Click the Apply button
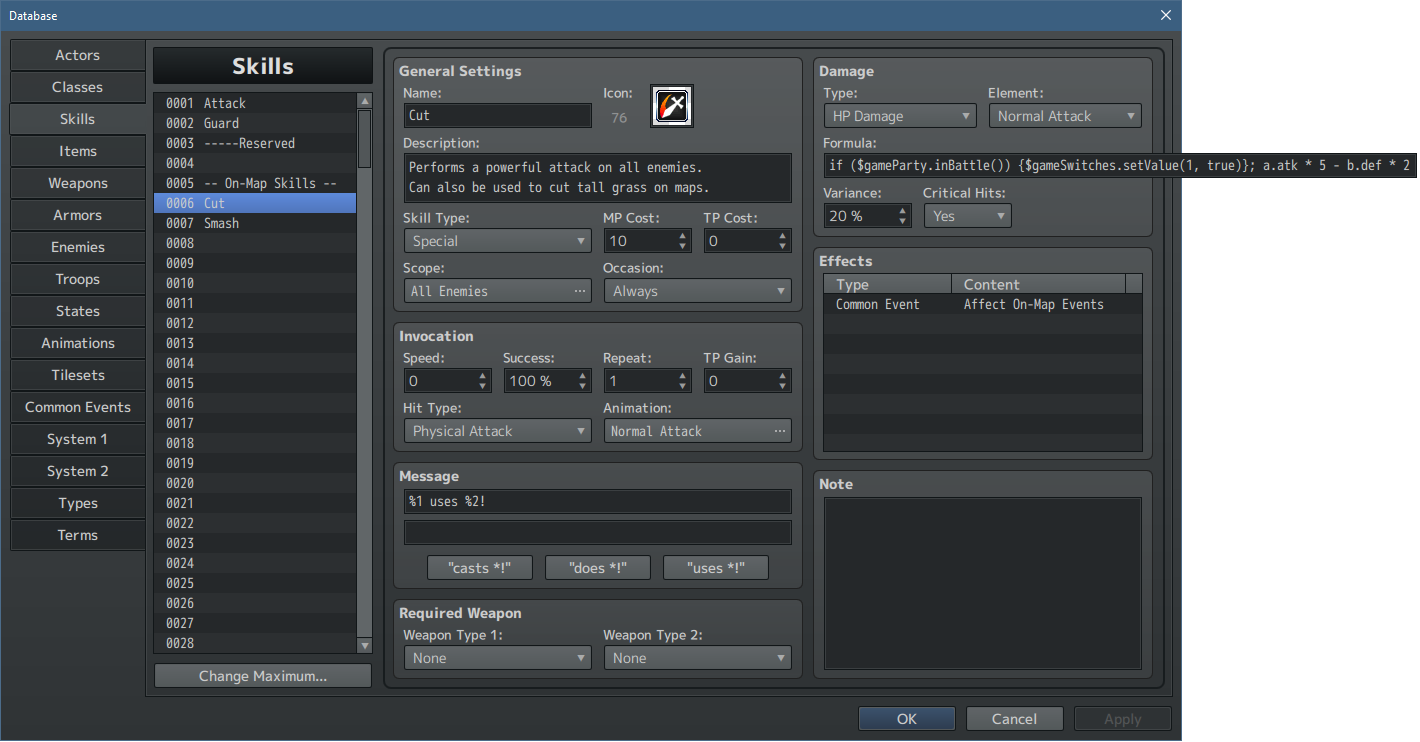This screenshot has height=742, width=1420. 1122,719
